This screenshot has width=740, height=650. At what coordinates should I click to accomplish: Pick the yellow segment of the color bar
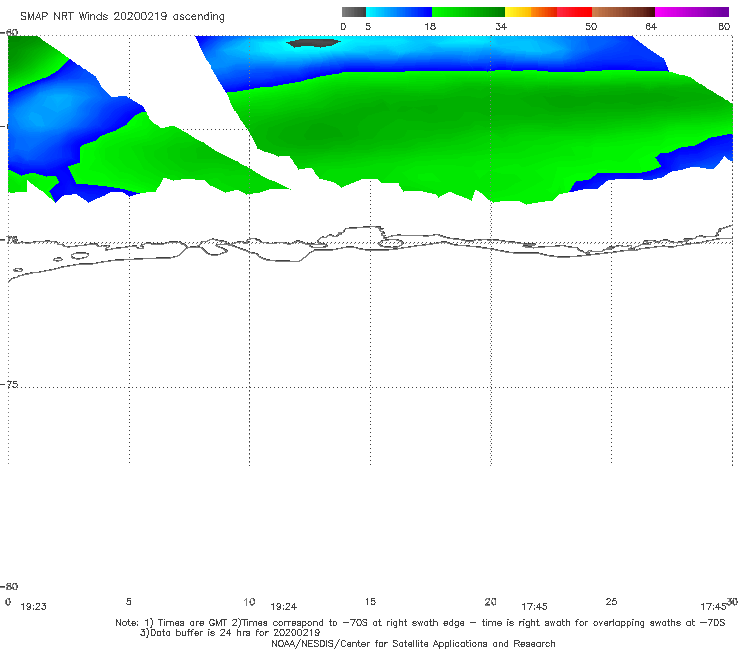click(x=518, y=12)
